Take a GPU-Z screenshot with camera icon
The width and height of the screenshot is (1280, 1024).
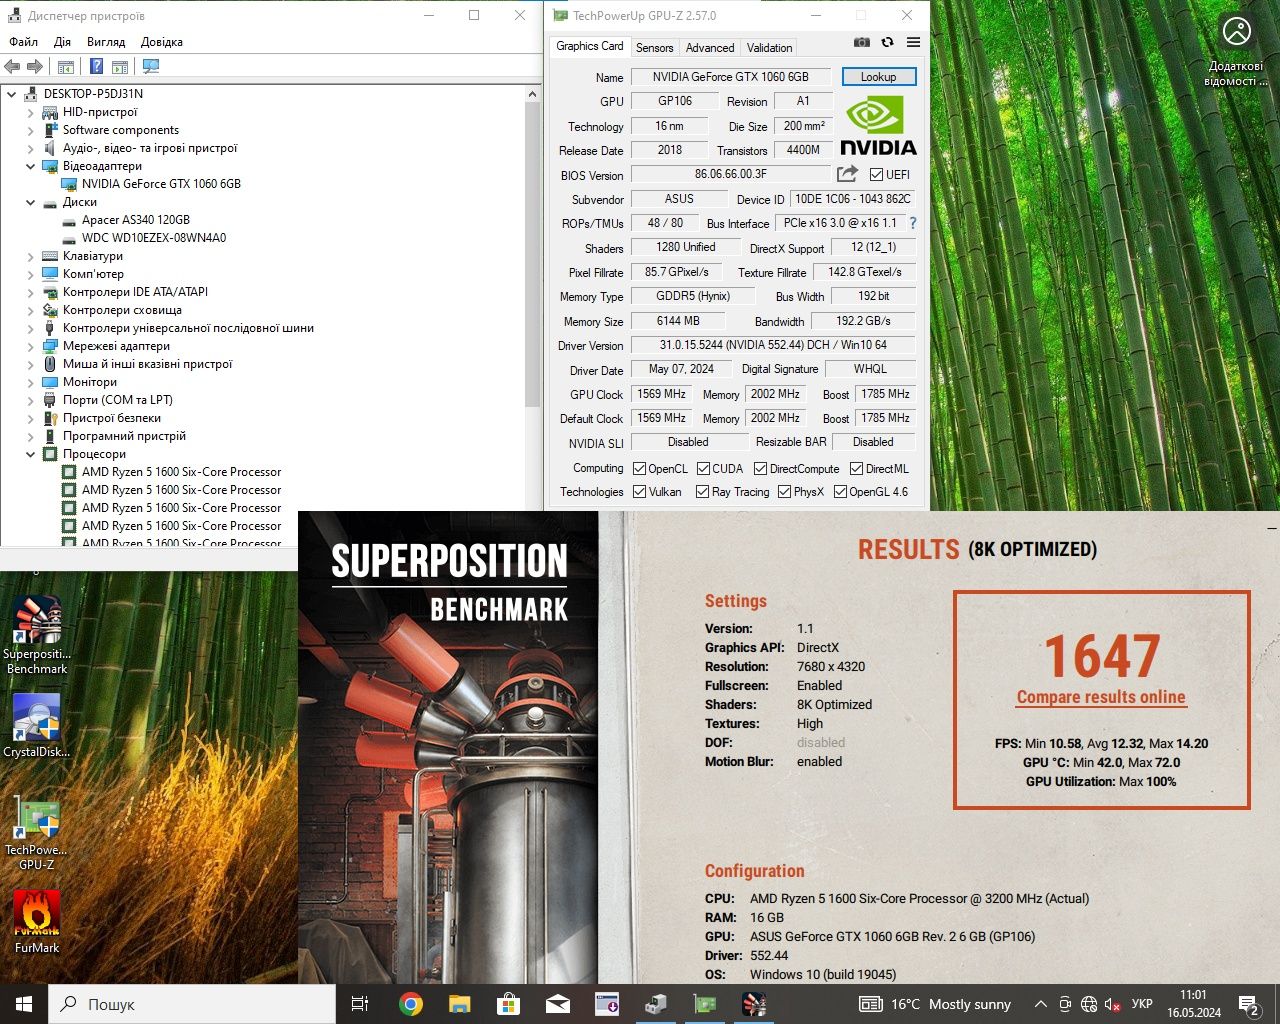pyautogui.click(x=861, y=42)
